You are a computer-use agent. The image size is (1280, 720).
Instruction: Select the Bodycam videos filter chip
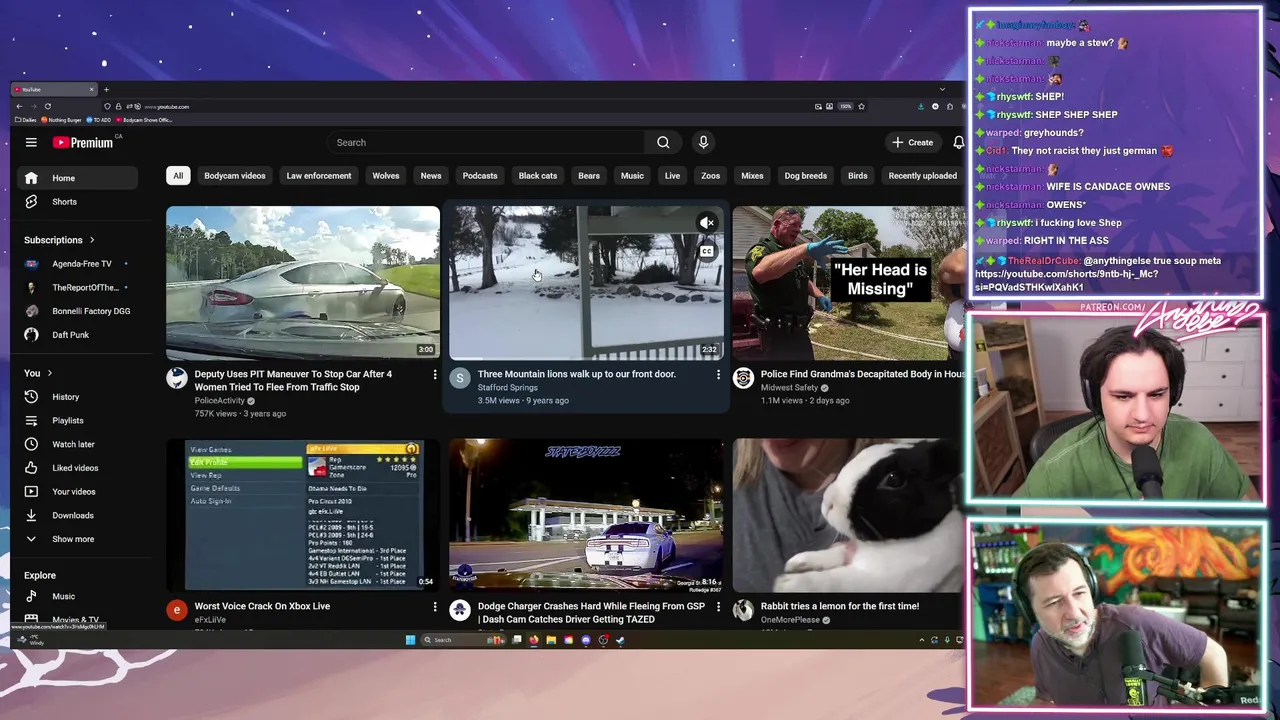click(x=235, y=176)
